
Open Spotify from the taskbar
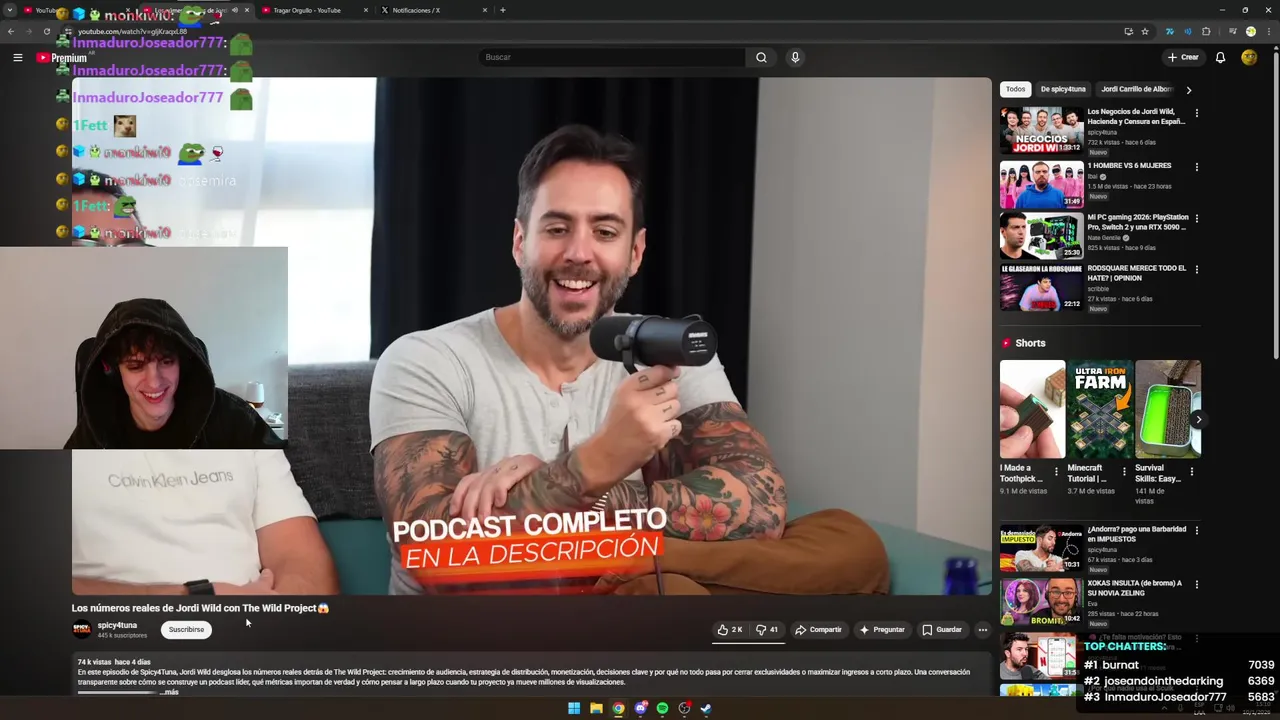pos(662,708)
